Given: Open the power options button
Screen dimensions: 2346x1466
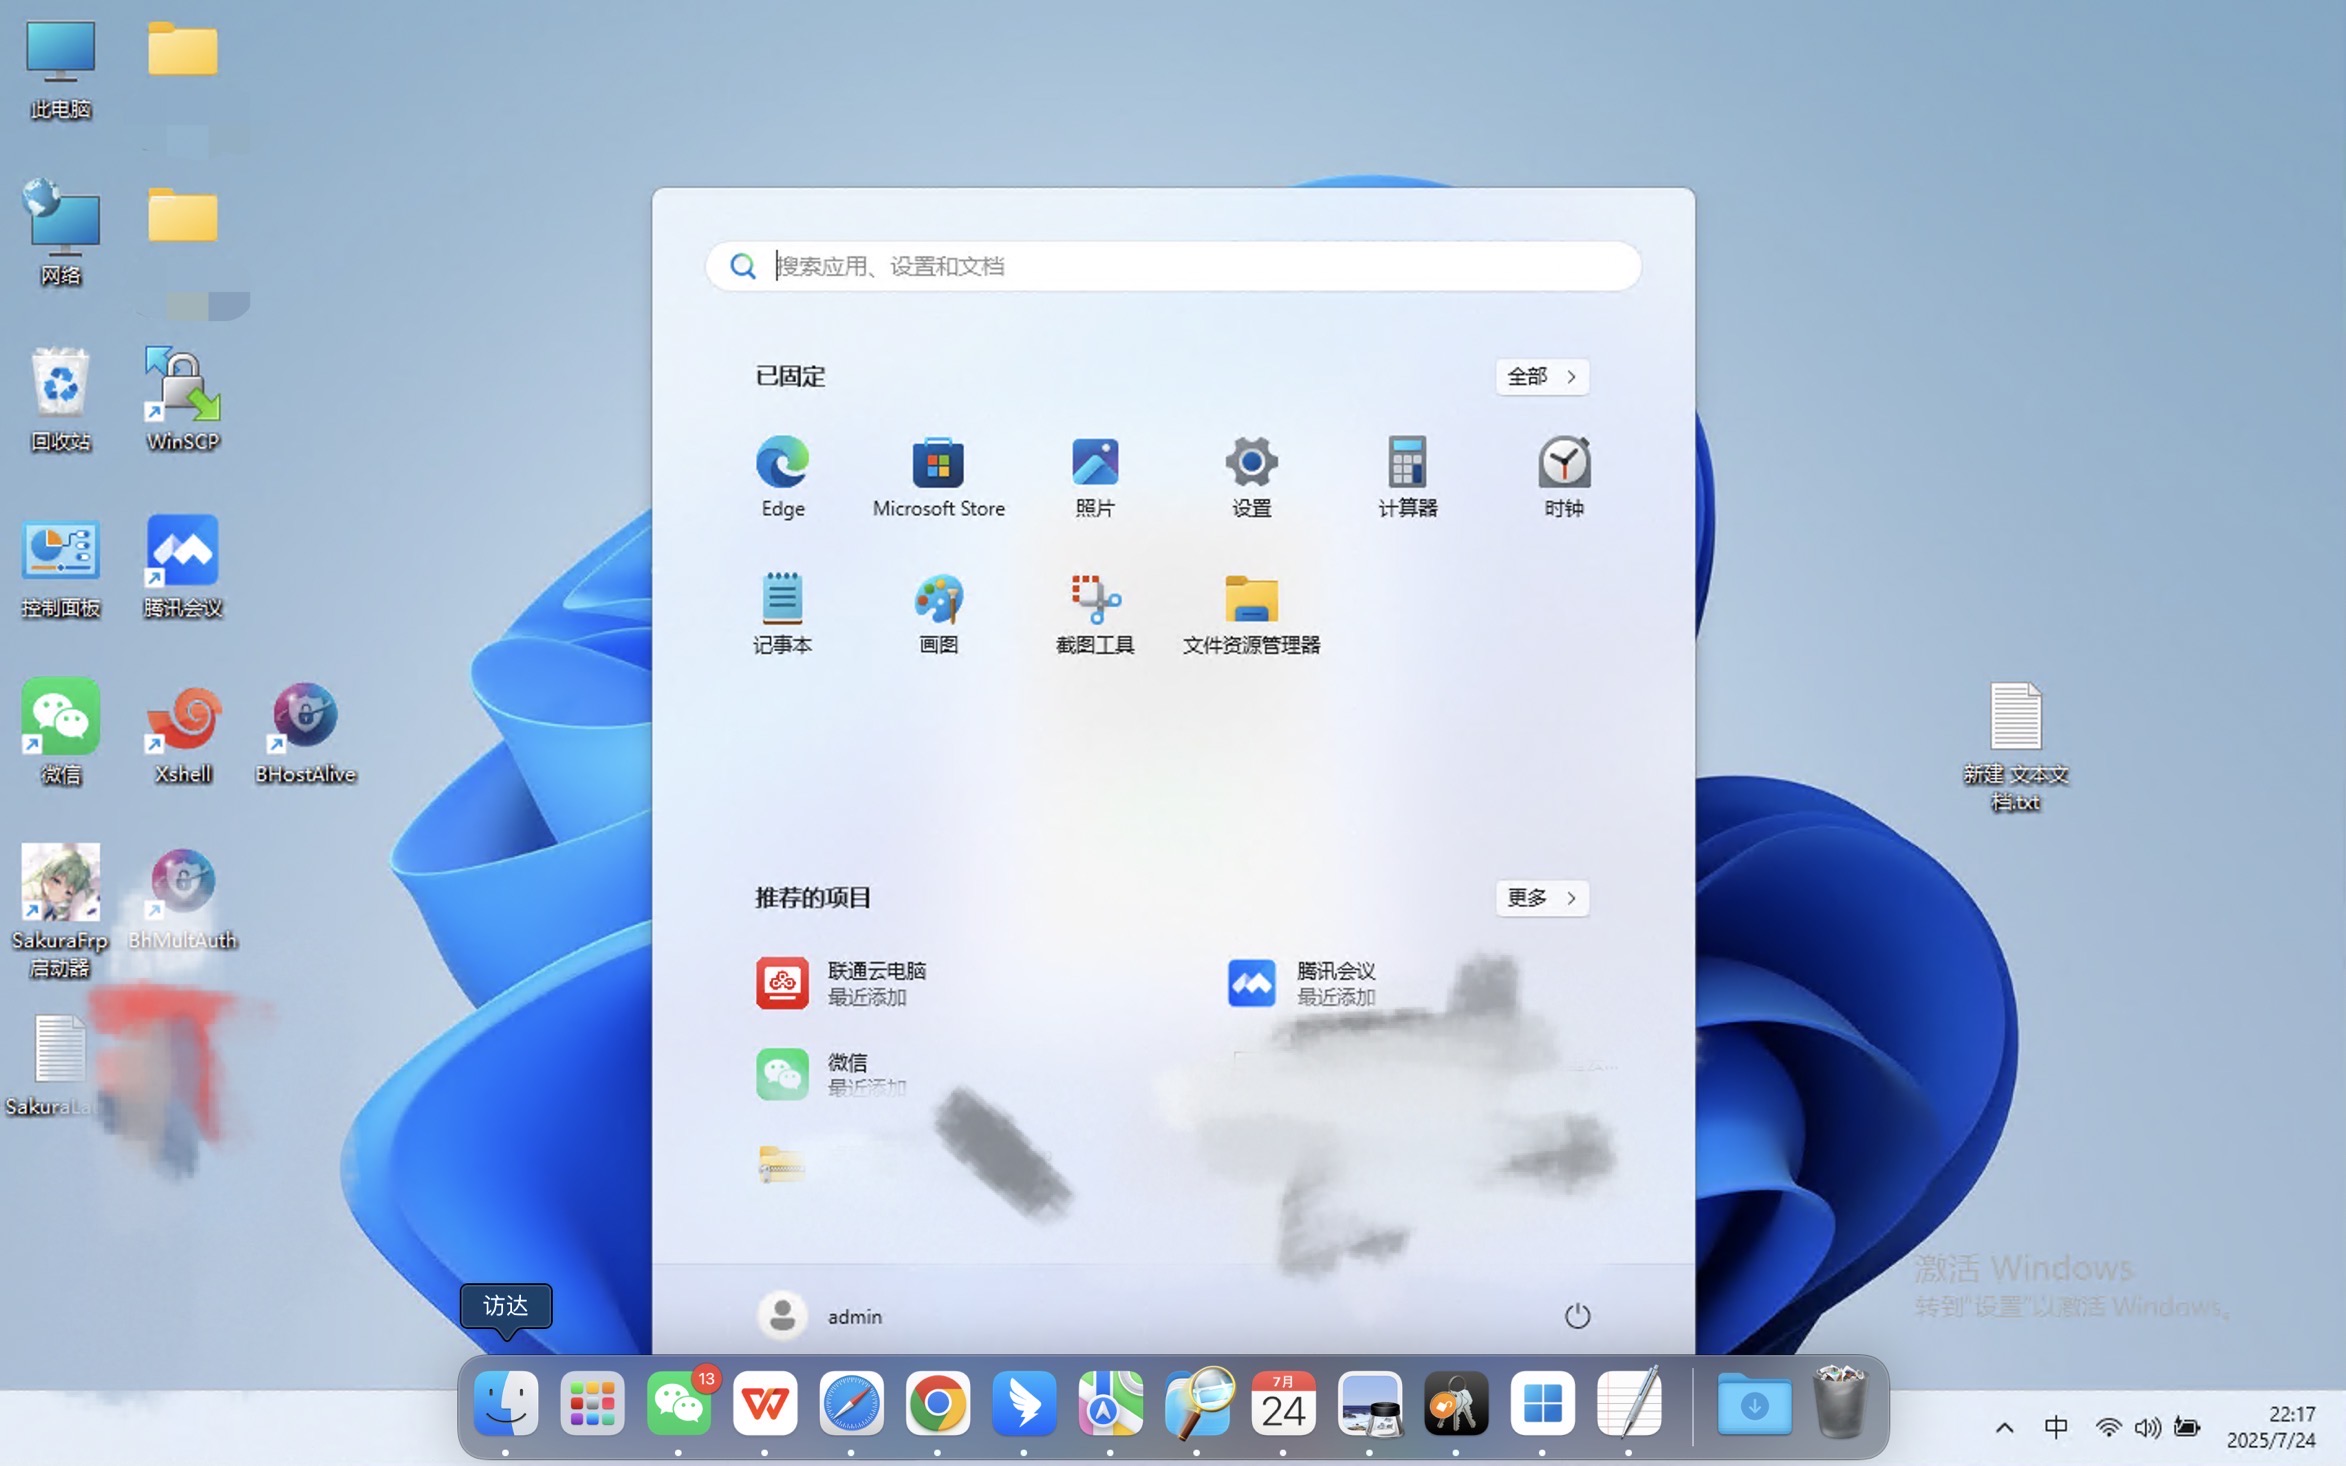Looking at the screenshot, I should coord(1576,1315).
